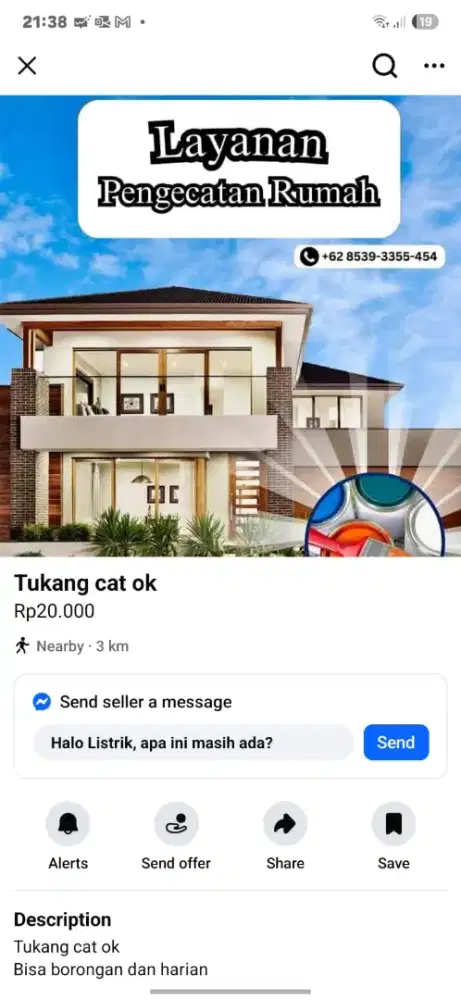This screenshot has width=461, height=1000.
Task: Tap the phone number +62 8539-3355-454 badge
Action: [x=370, y=256]
